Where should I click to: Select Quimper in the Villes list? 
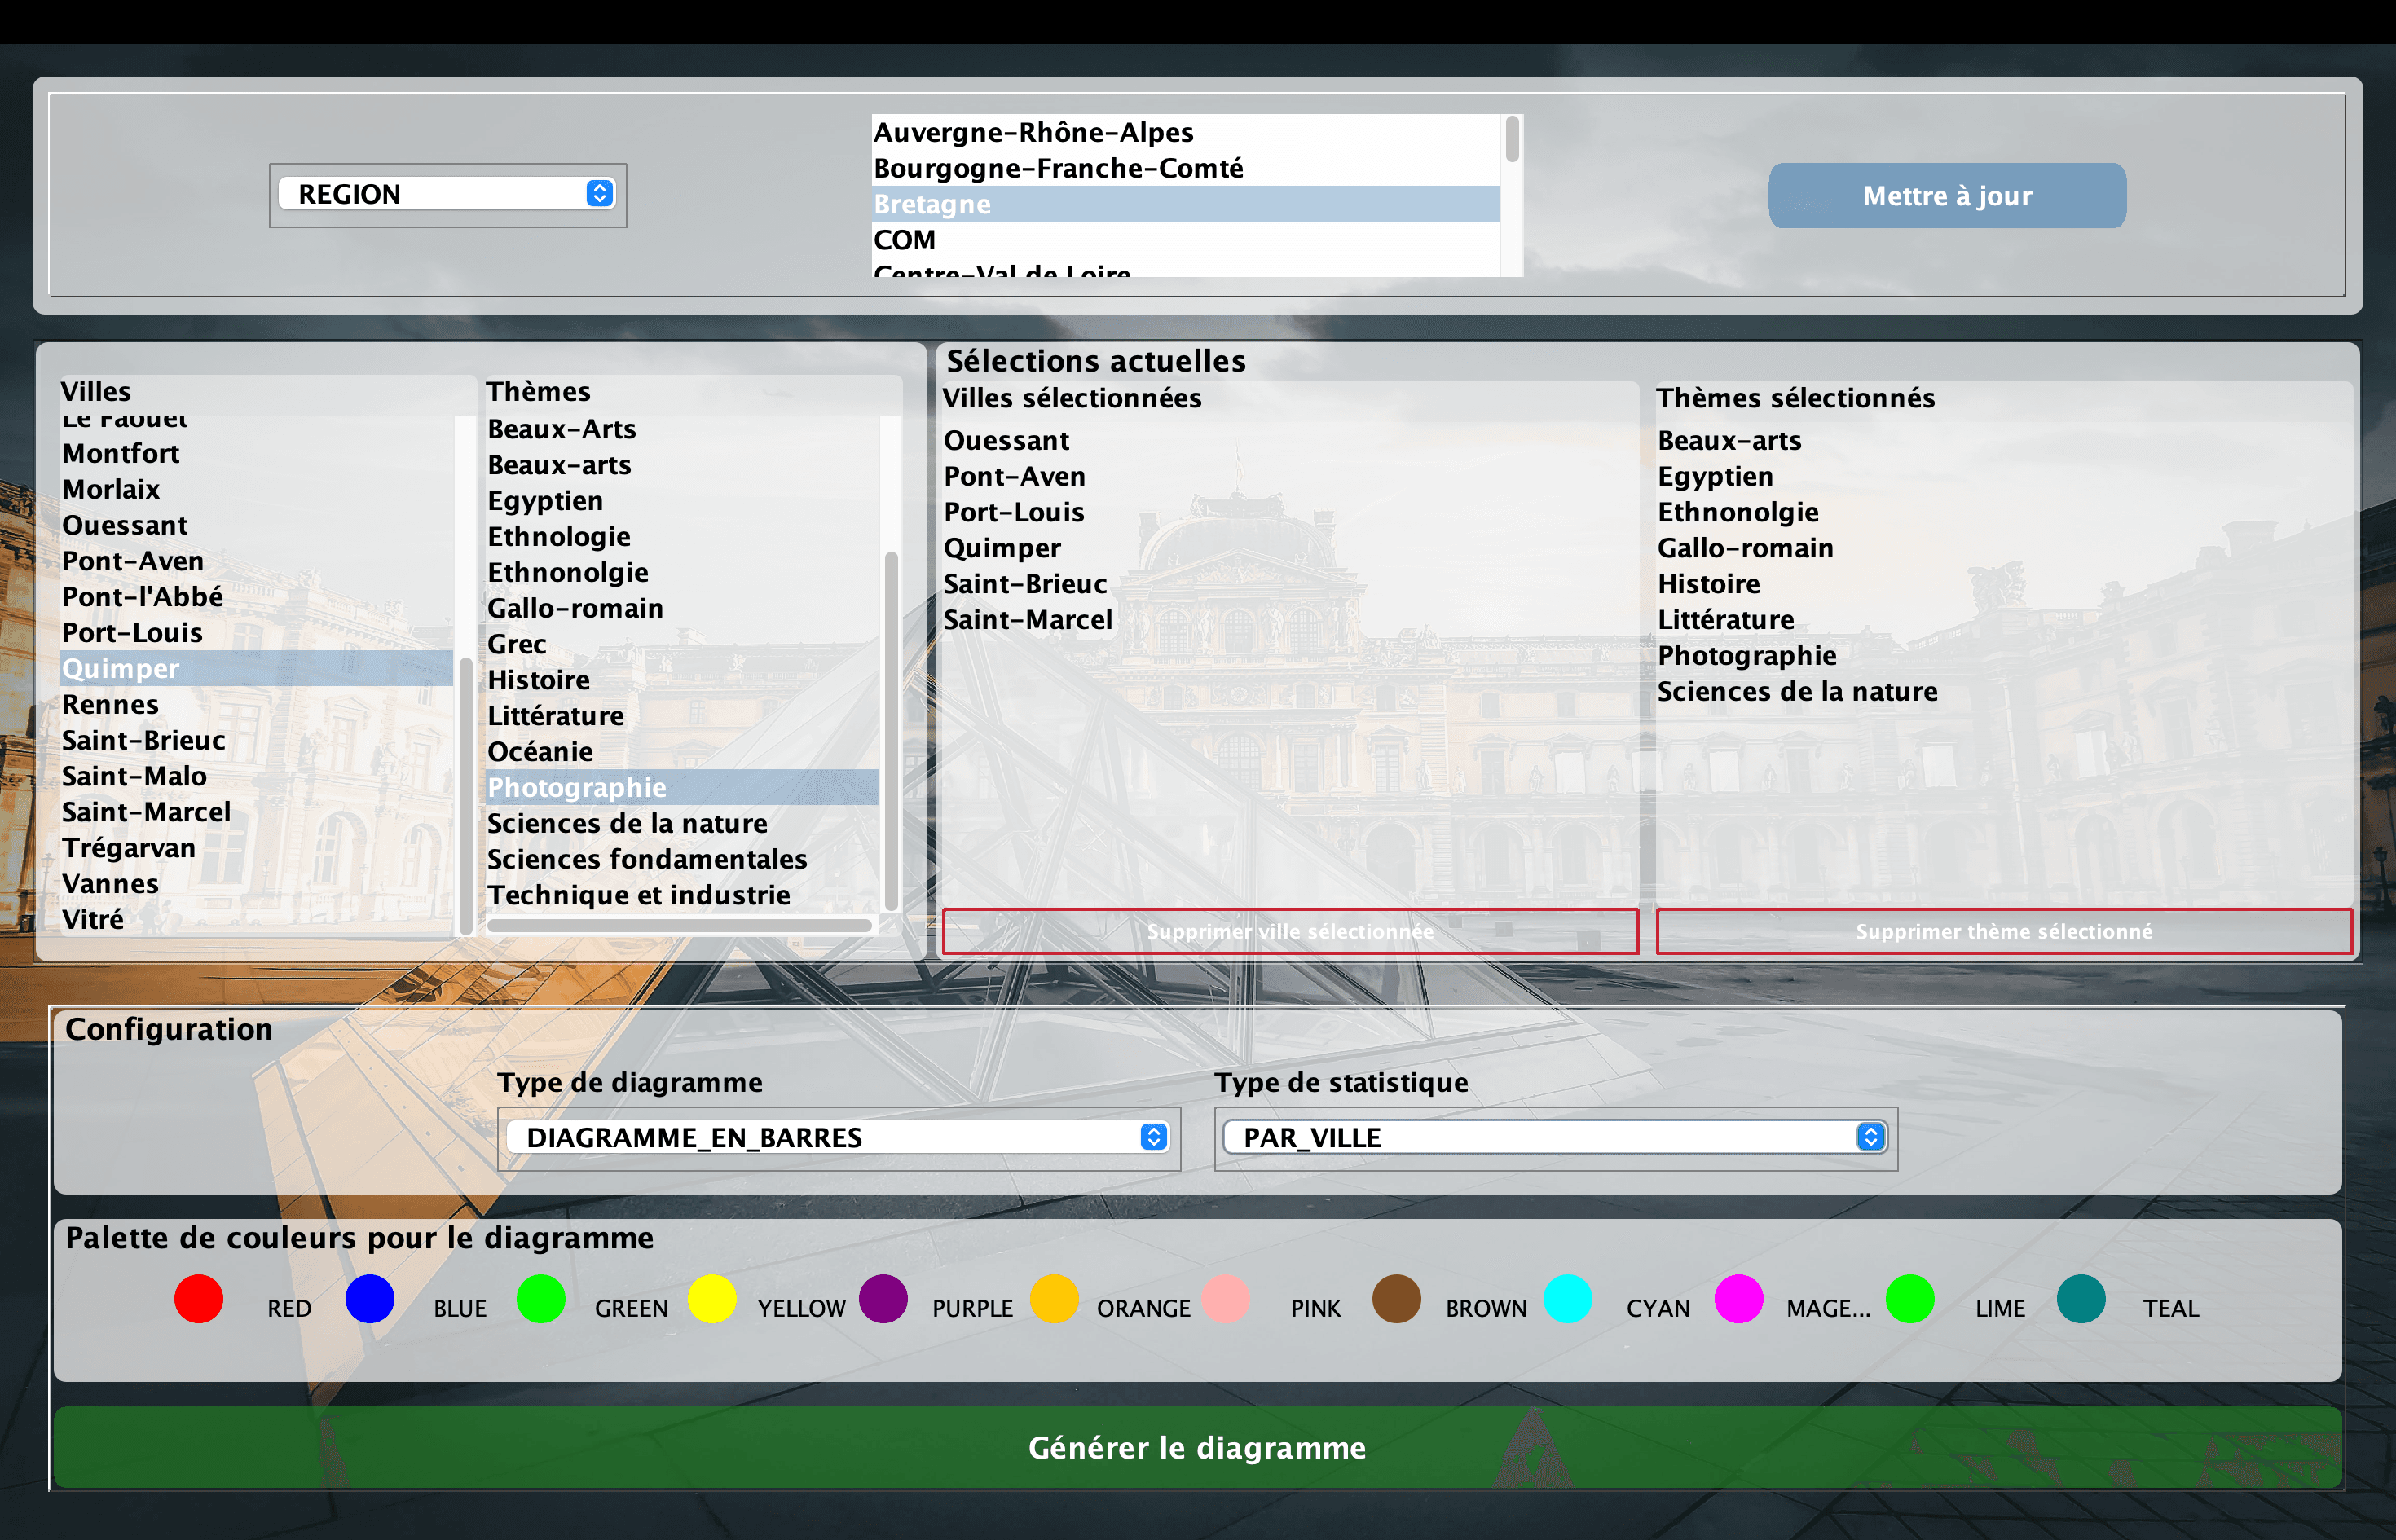click(x=121, y=668)
